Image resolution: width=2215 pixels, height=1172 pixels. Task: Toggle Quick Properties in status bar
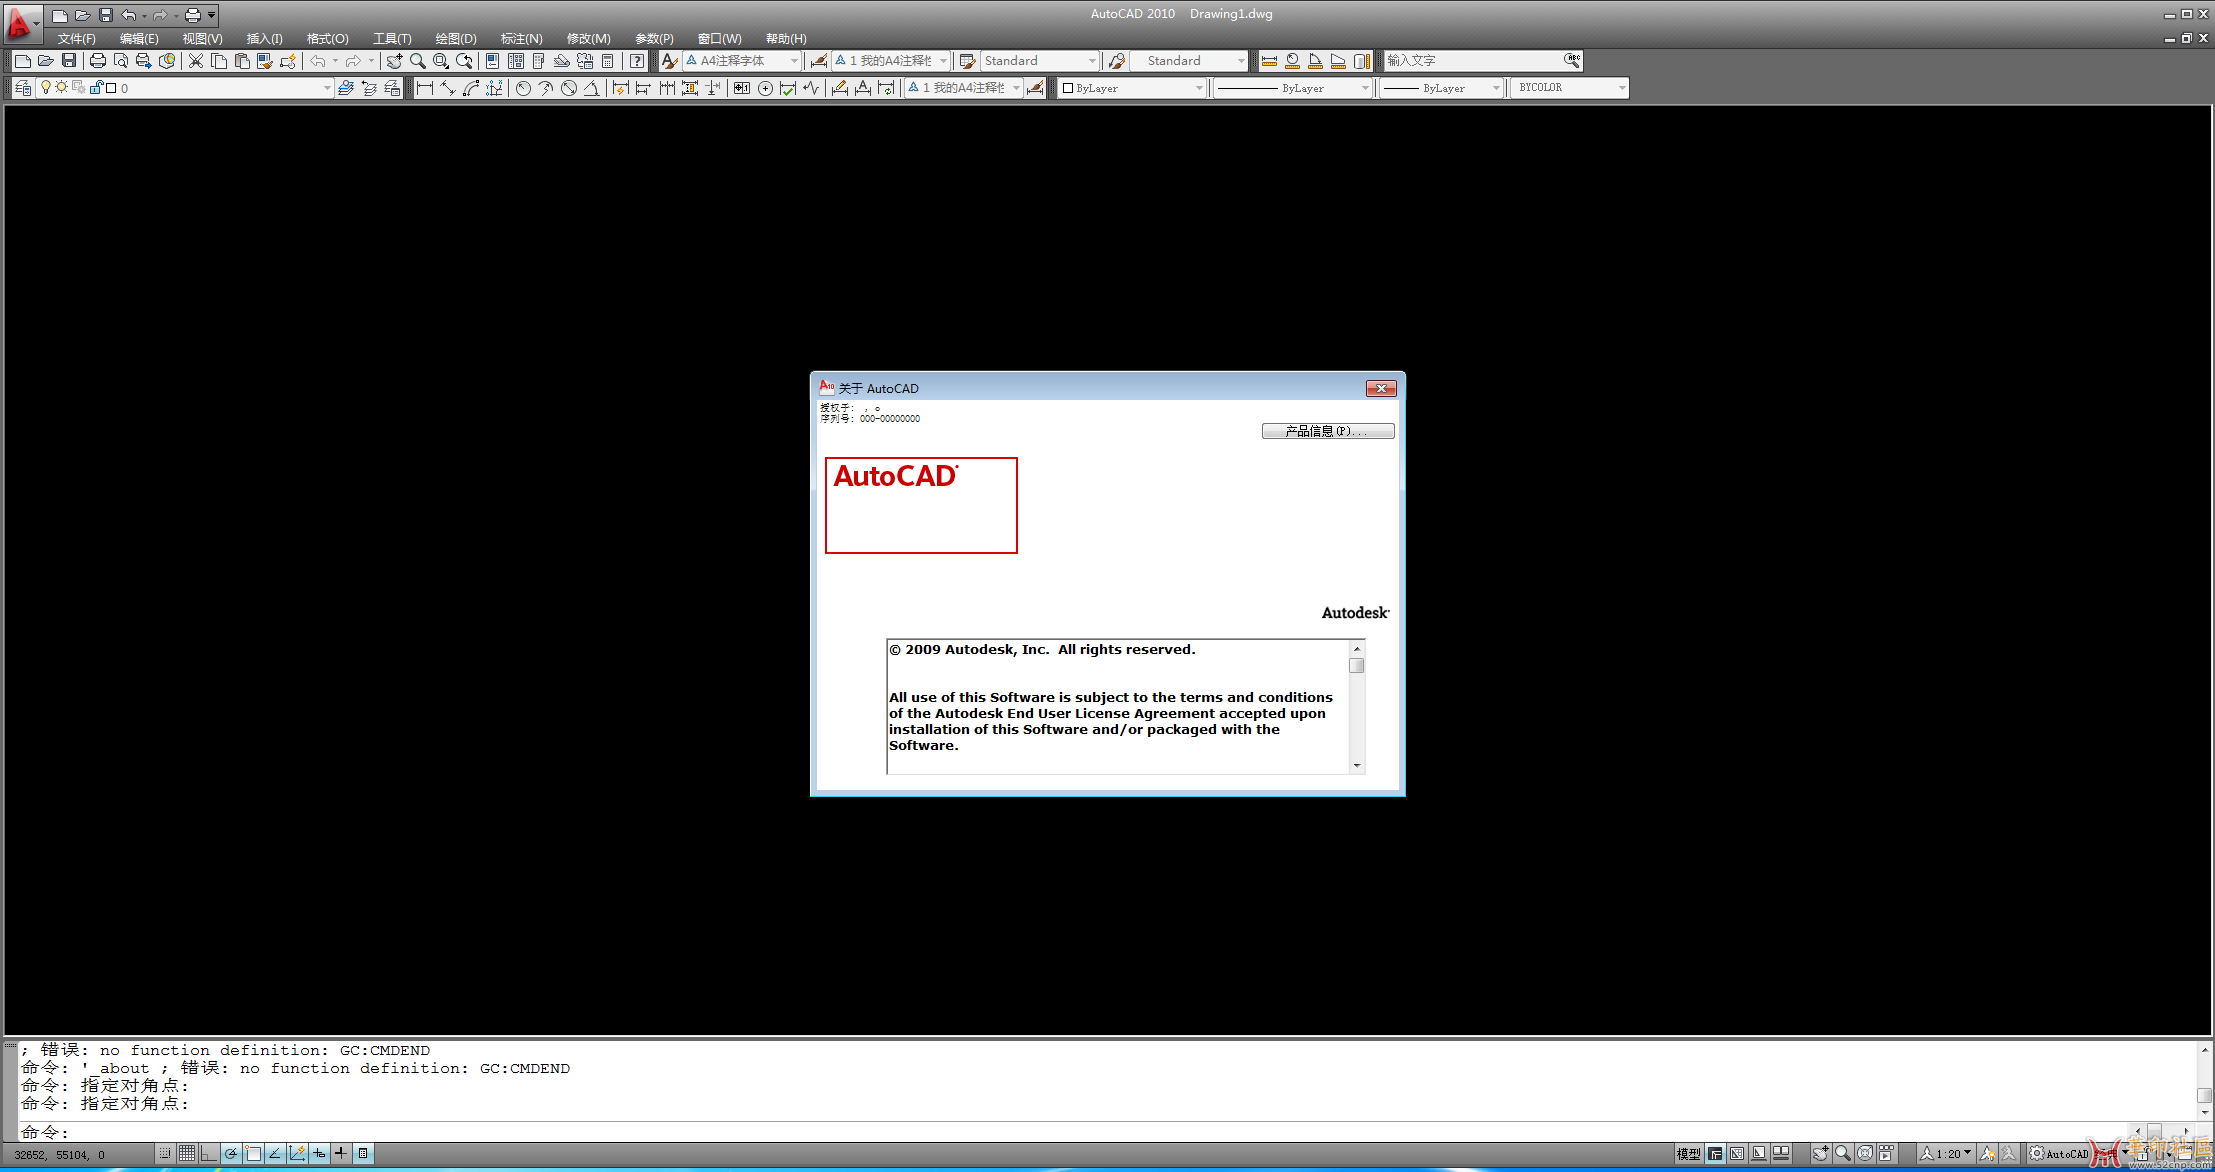[363, 1153]
